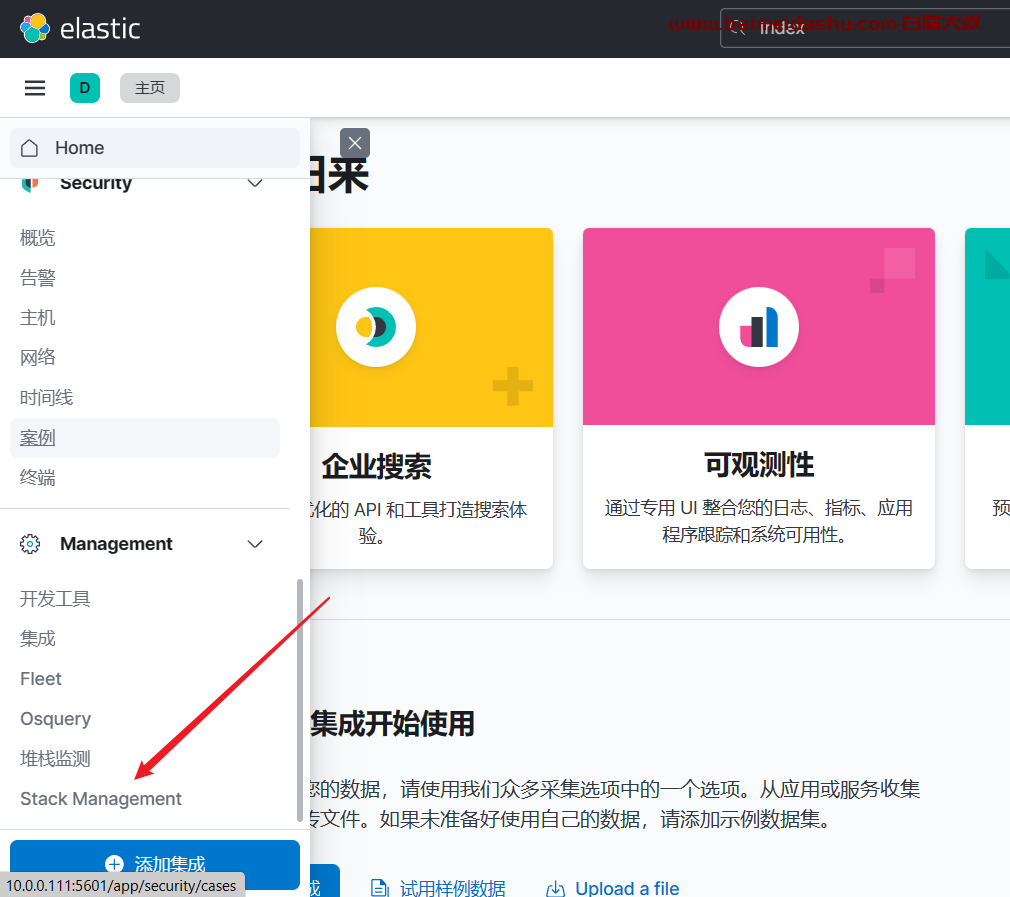Open 告警 under Security
Screen dimensions: 1010x897
point(37,278)
